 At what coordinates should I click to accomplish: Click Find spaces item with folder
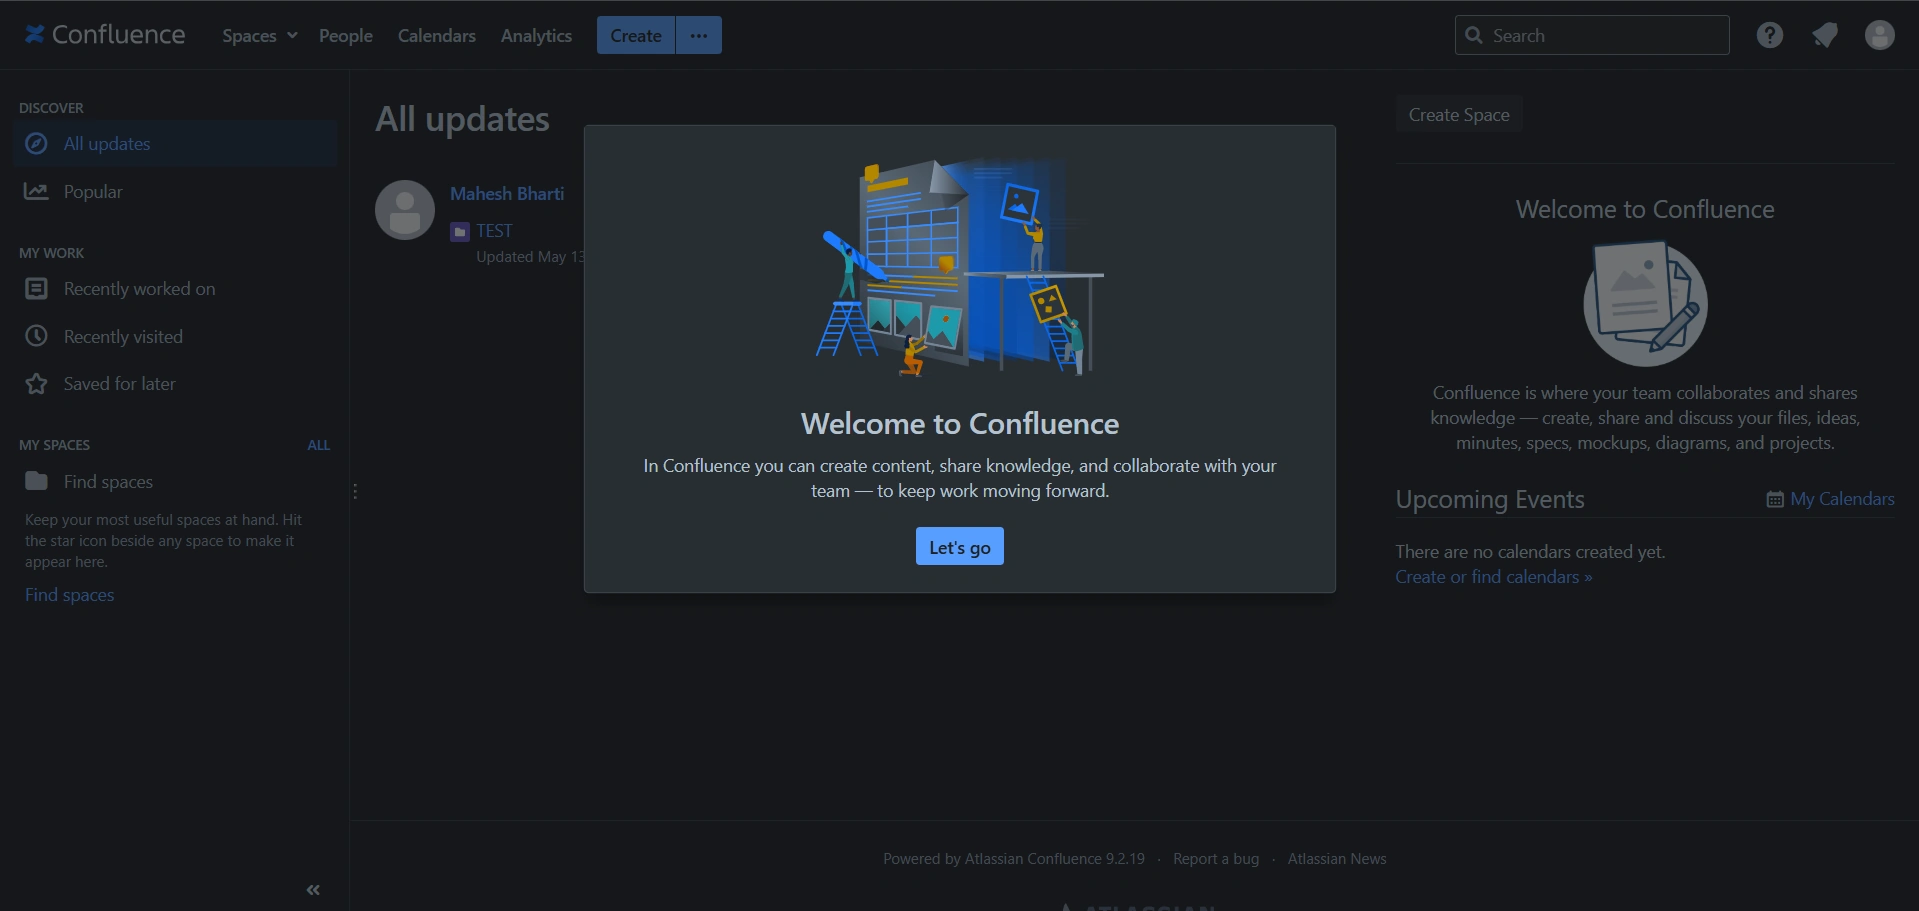click(x=176, y=481)
